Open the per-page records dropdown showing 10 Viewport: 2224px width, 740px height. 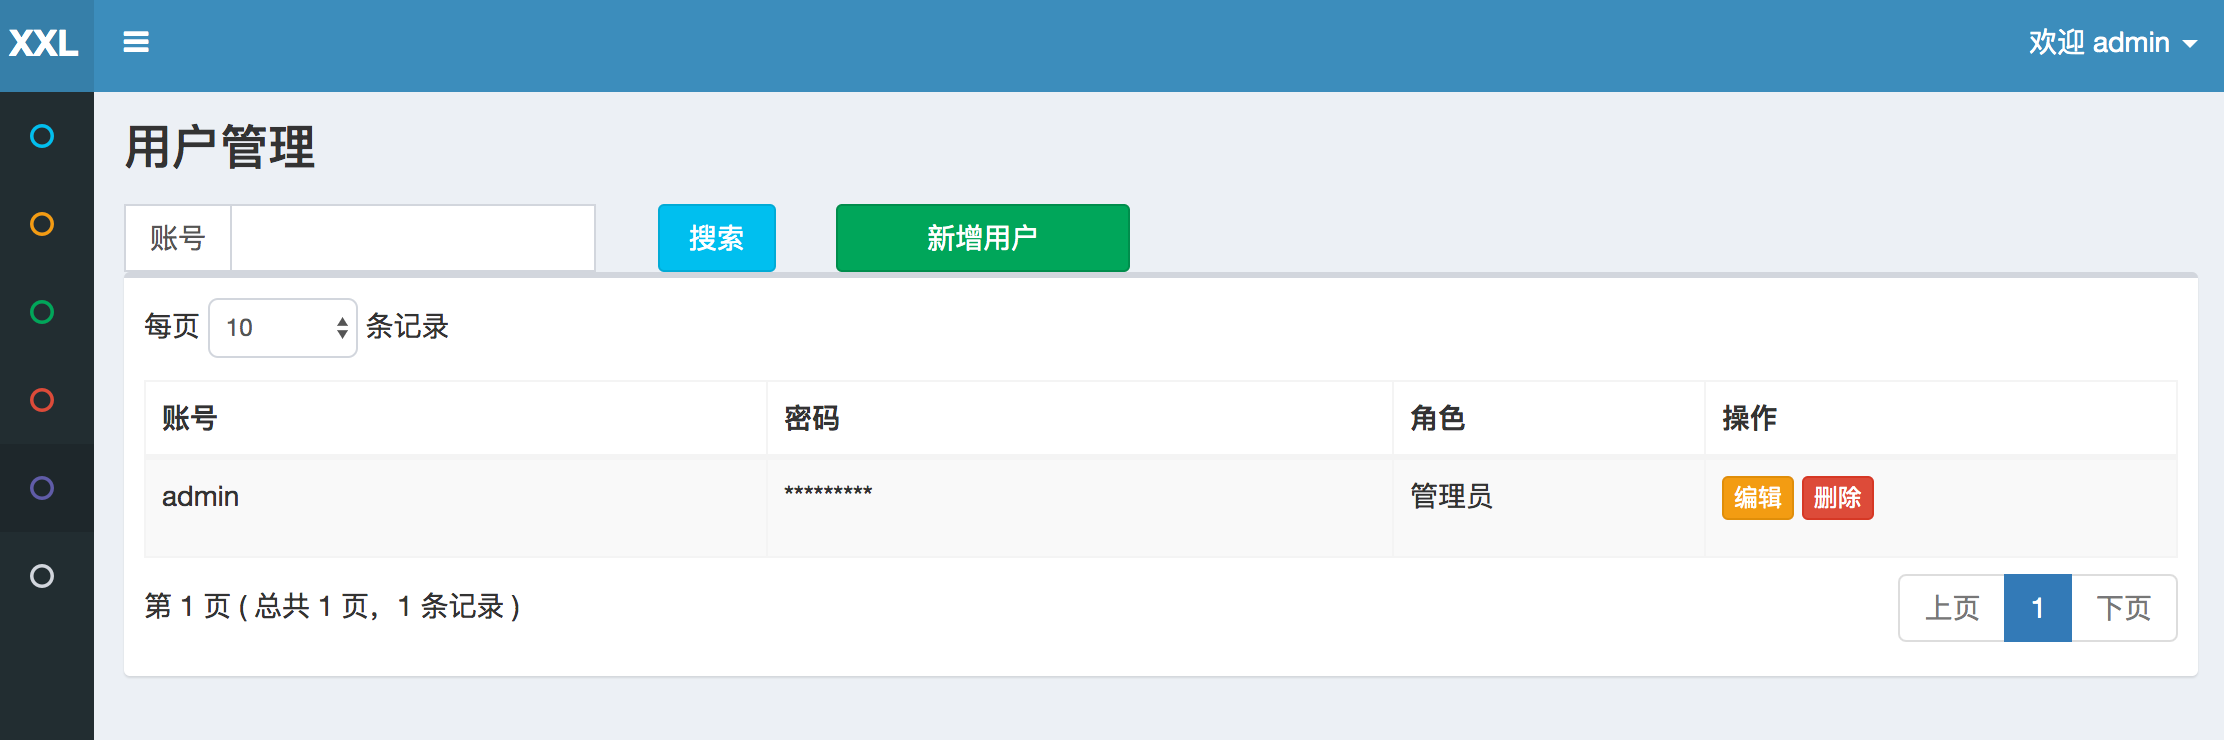(x=282, y=328)
